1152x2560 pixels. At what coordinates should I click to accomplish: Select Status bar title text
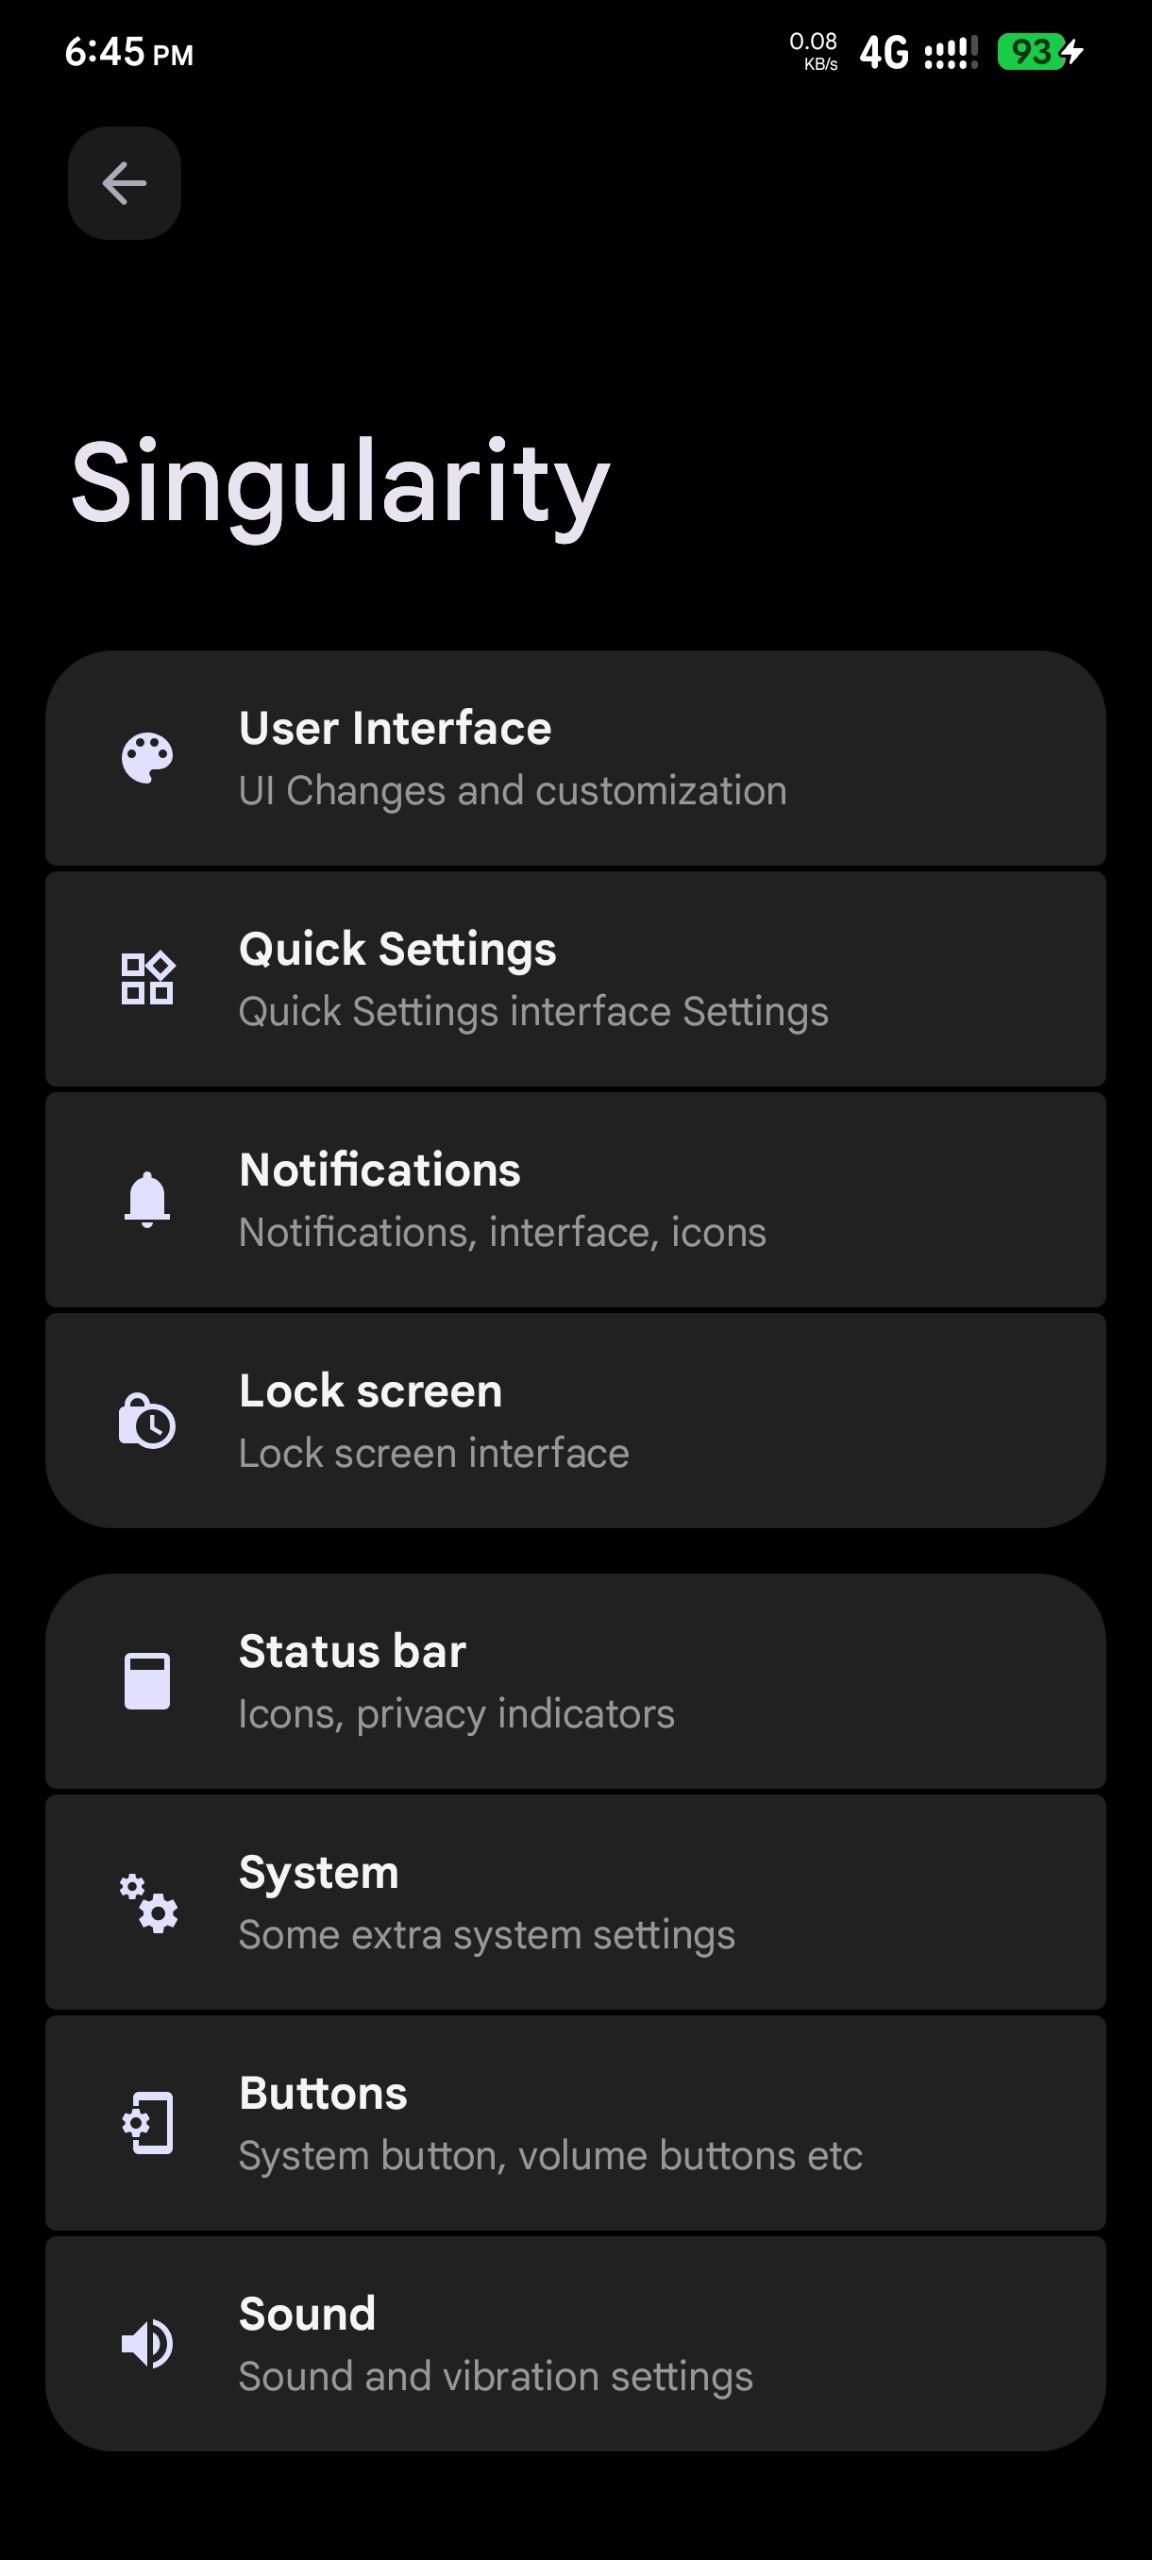(352, 1651)
